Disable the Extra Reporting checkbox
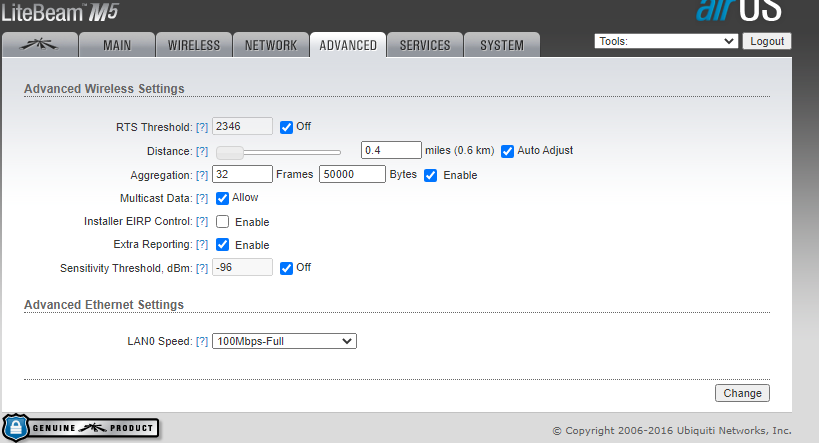This screenshot has width=819, height=443. (223, 244)
